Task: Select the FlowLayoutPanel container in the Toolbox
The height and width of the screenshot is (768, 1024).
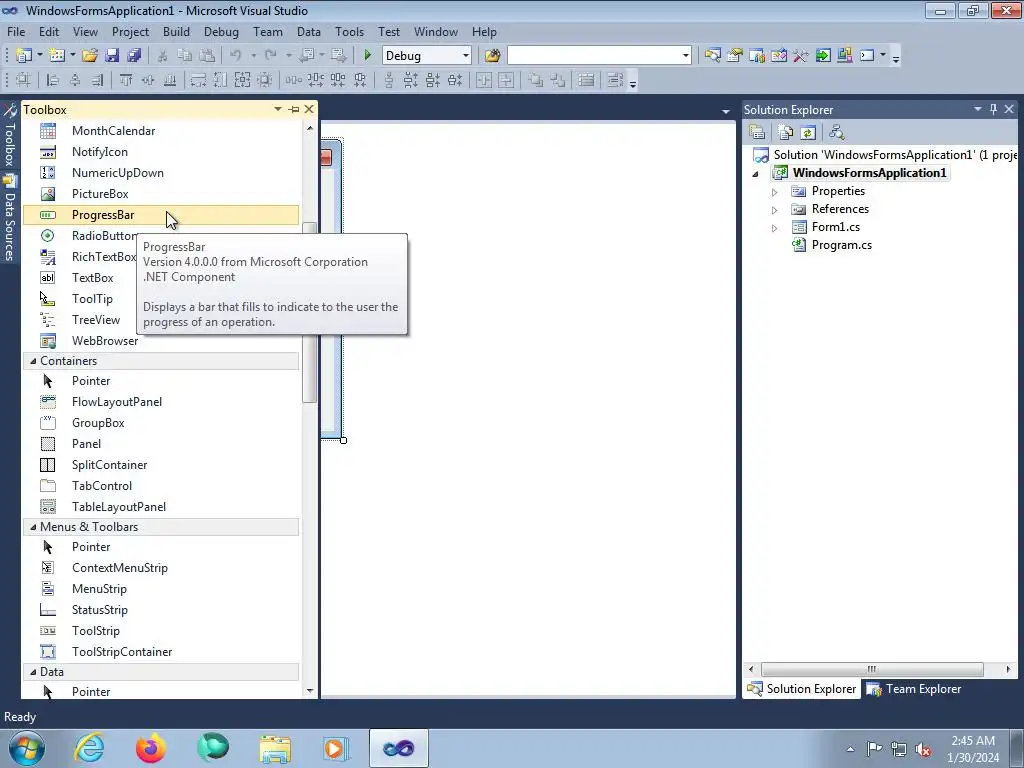Action: coord(161,402)
